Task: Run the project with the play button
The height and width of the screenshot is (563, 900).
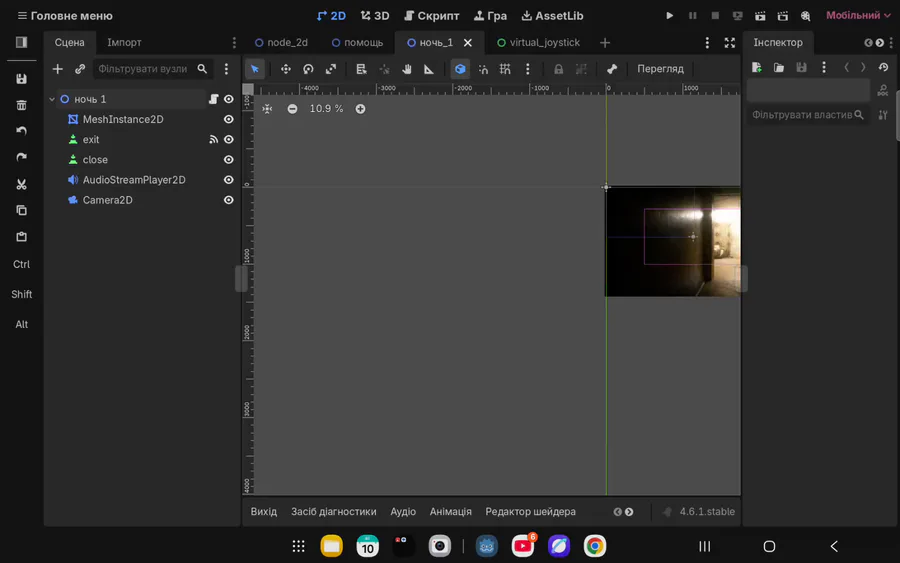Action: point(670,16)
